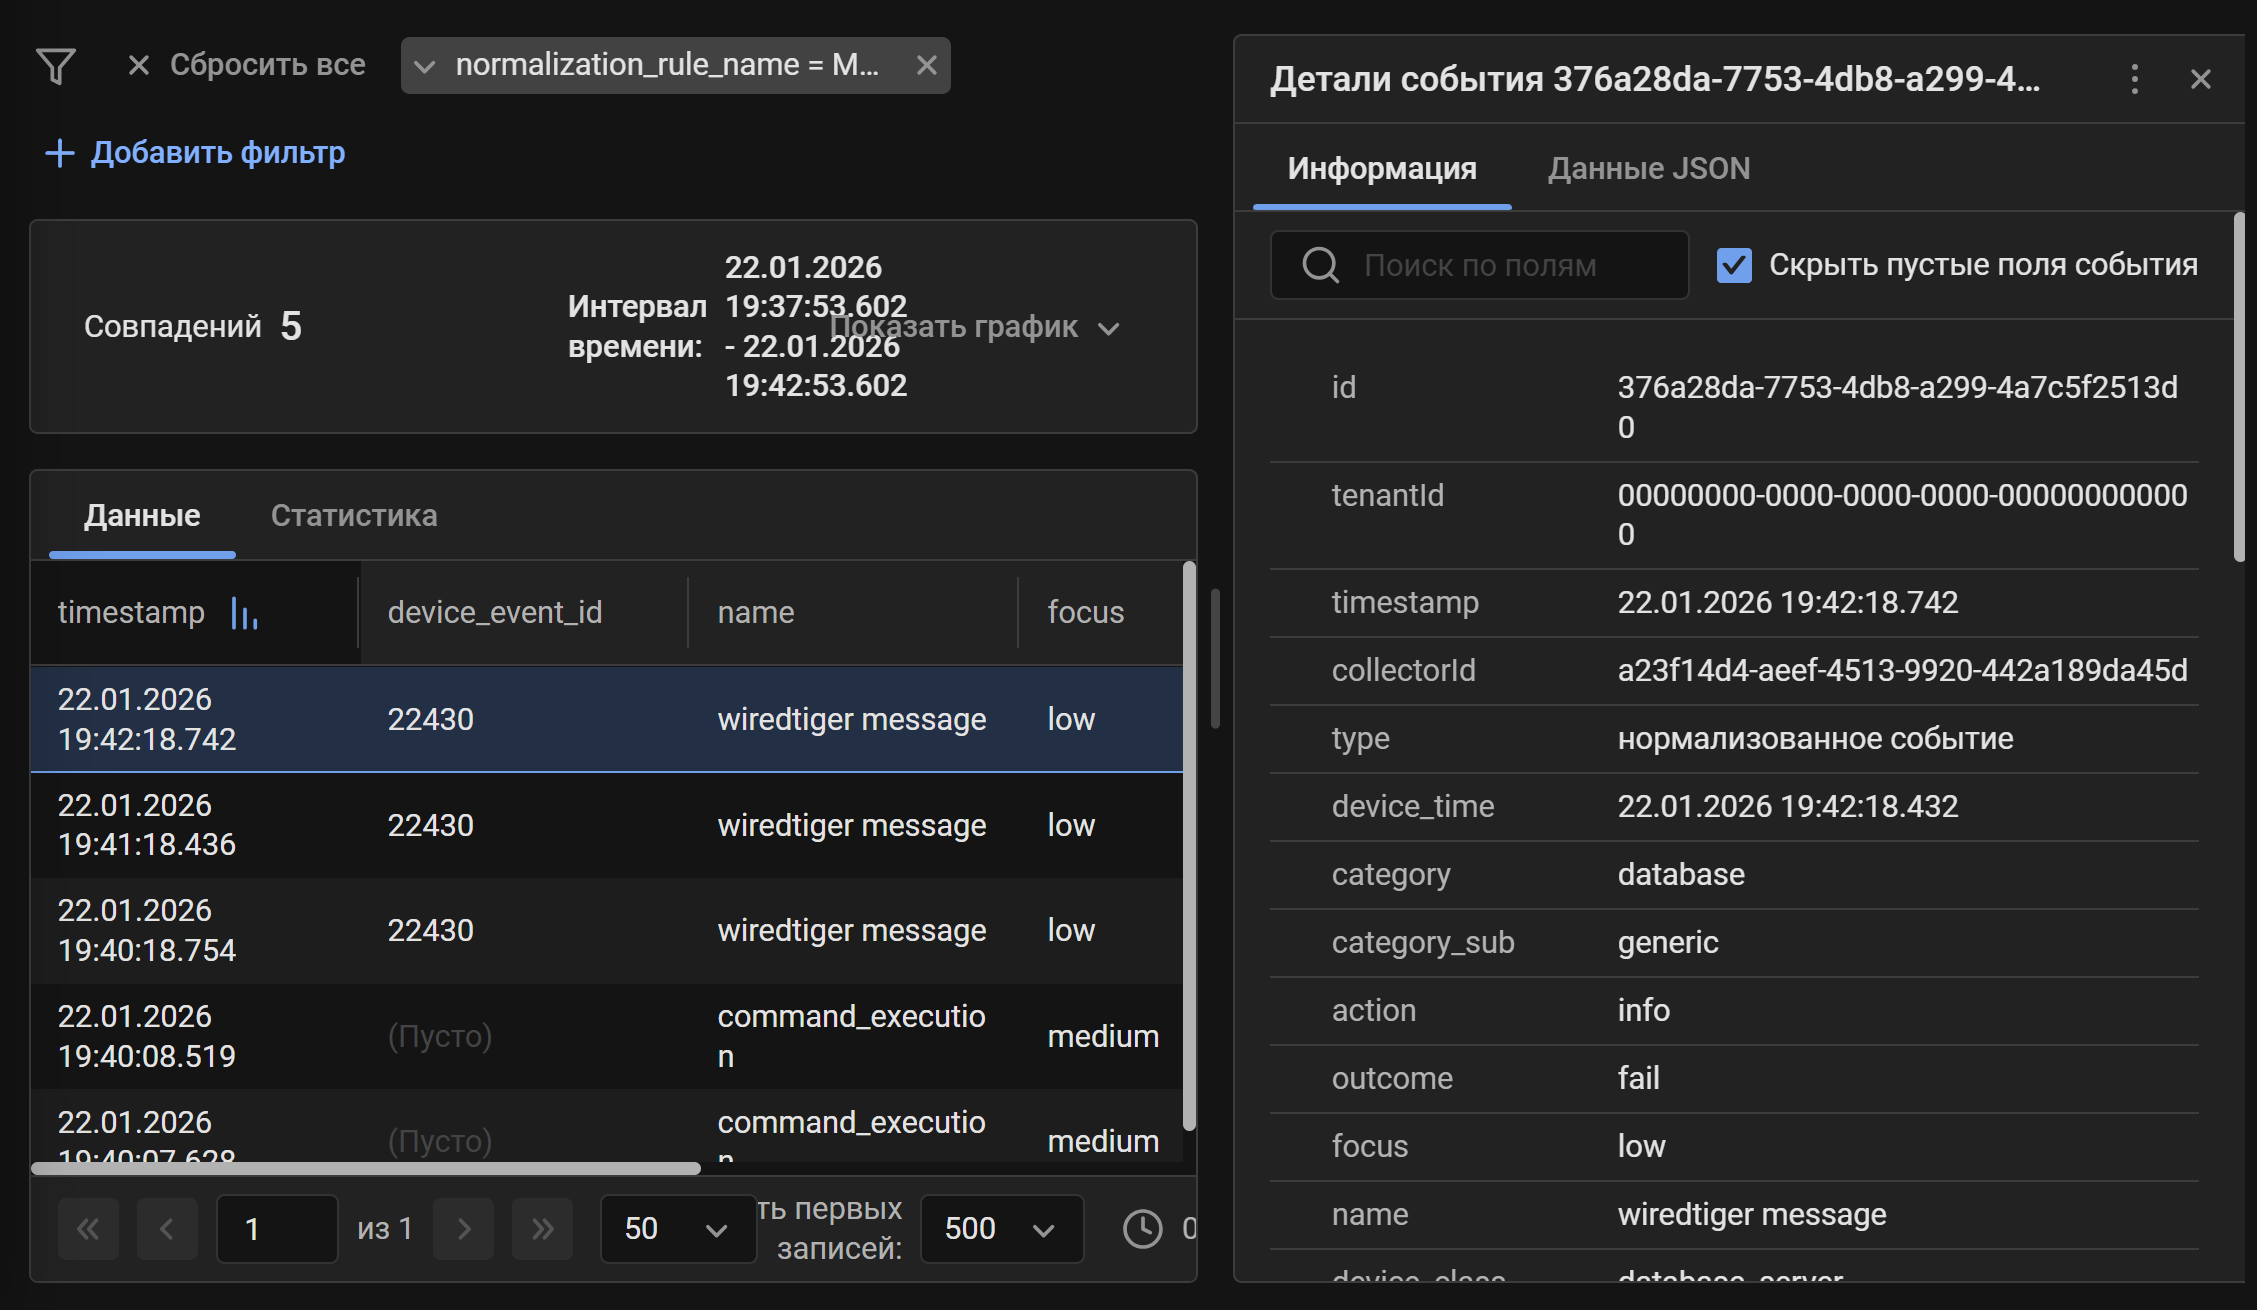
Task: Jump to first page with double-left arrow
Action: pyautogui.click(x=88, y=1229)
